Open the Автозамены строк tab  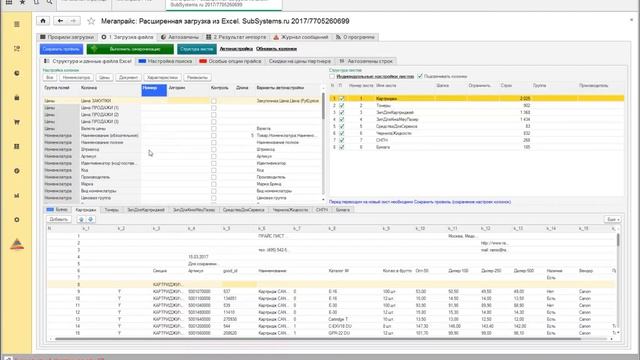(x=366, y=61)
